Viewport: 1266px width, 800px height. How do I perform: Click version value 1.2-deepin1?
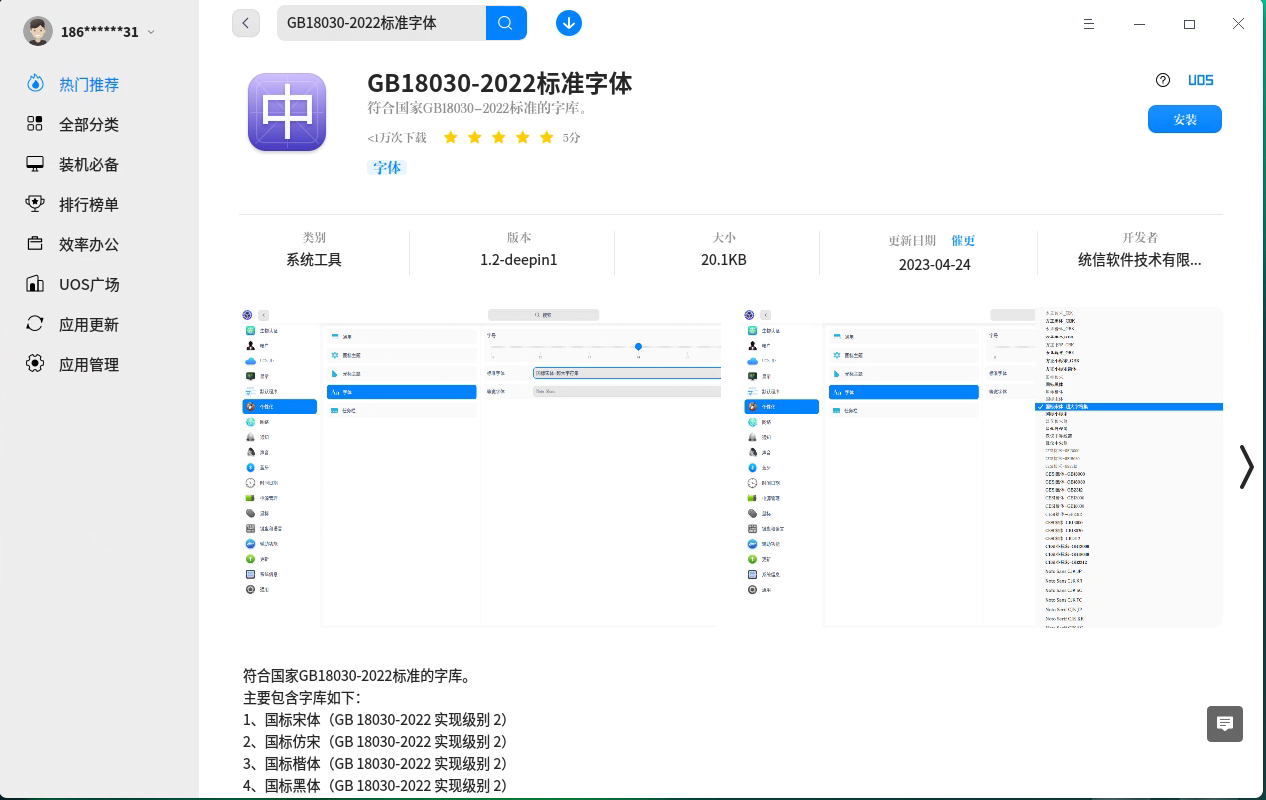click(519, 260)
